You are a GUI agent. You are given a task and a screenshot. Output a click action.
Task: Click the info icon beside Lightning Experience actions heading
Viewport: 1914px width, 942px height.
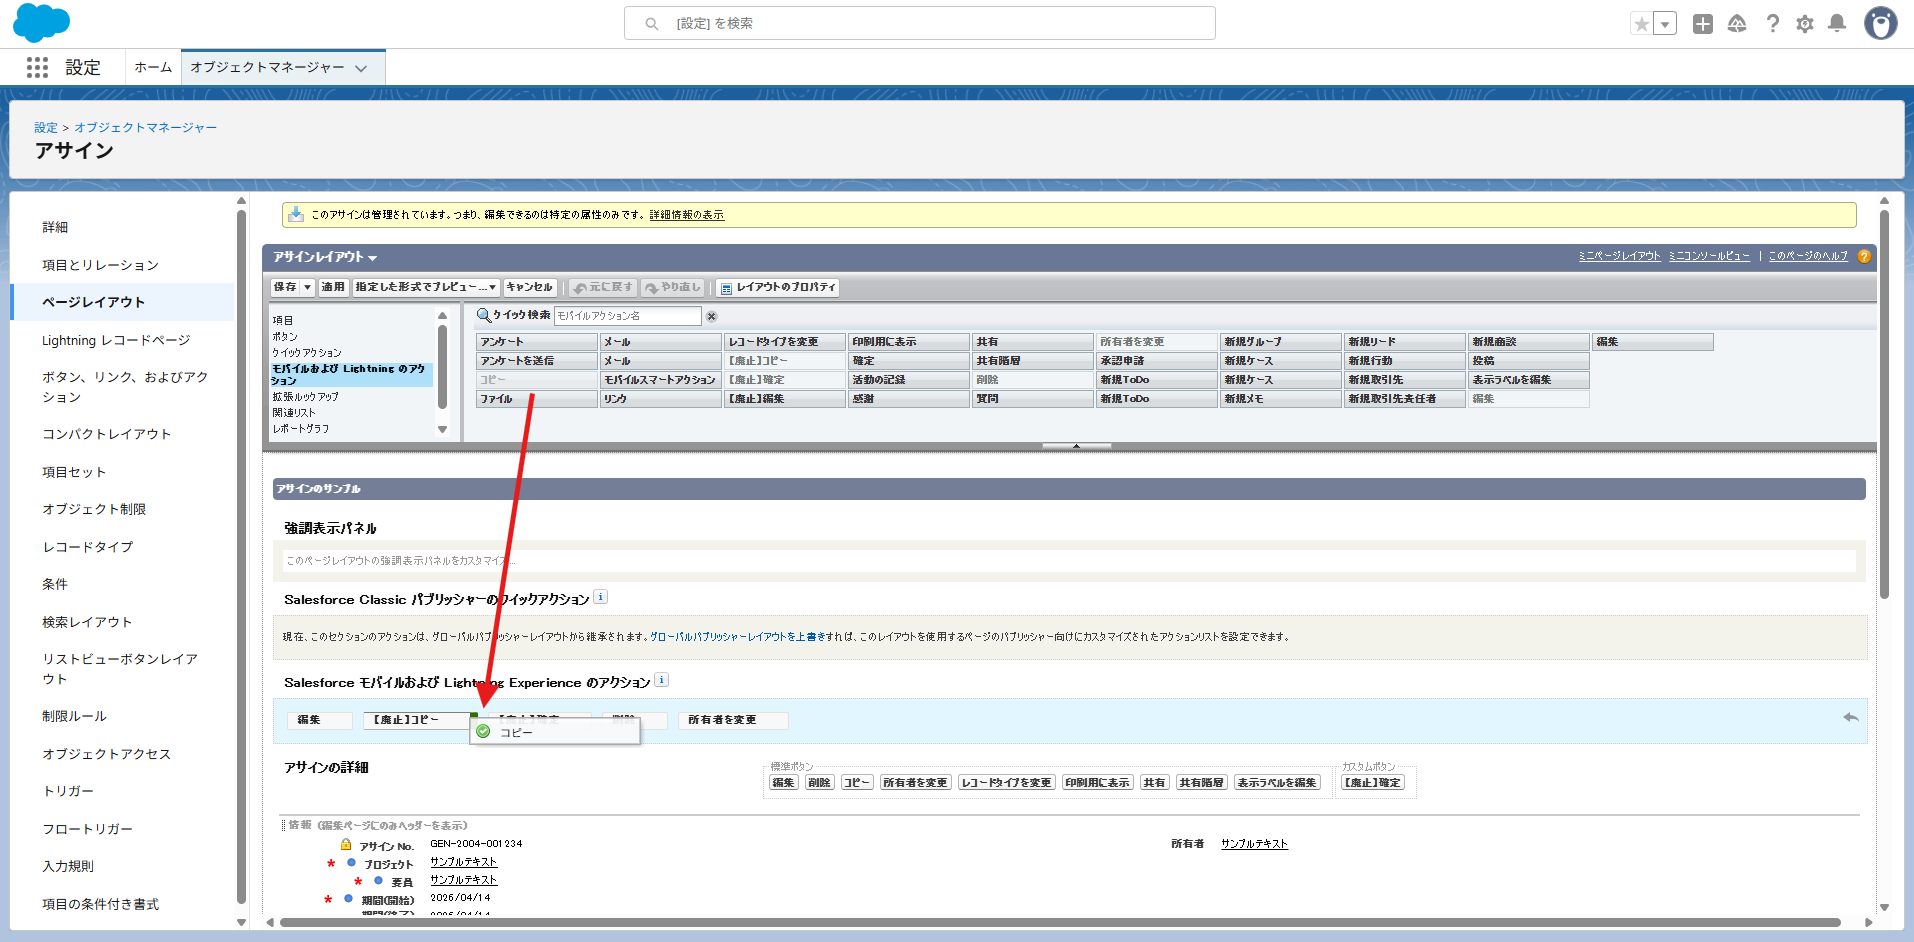(661, 680)
